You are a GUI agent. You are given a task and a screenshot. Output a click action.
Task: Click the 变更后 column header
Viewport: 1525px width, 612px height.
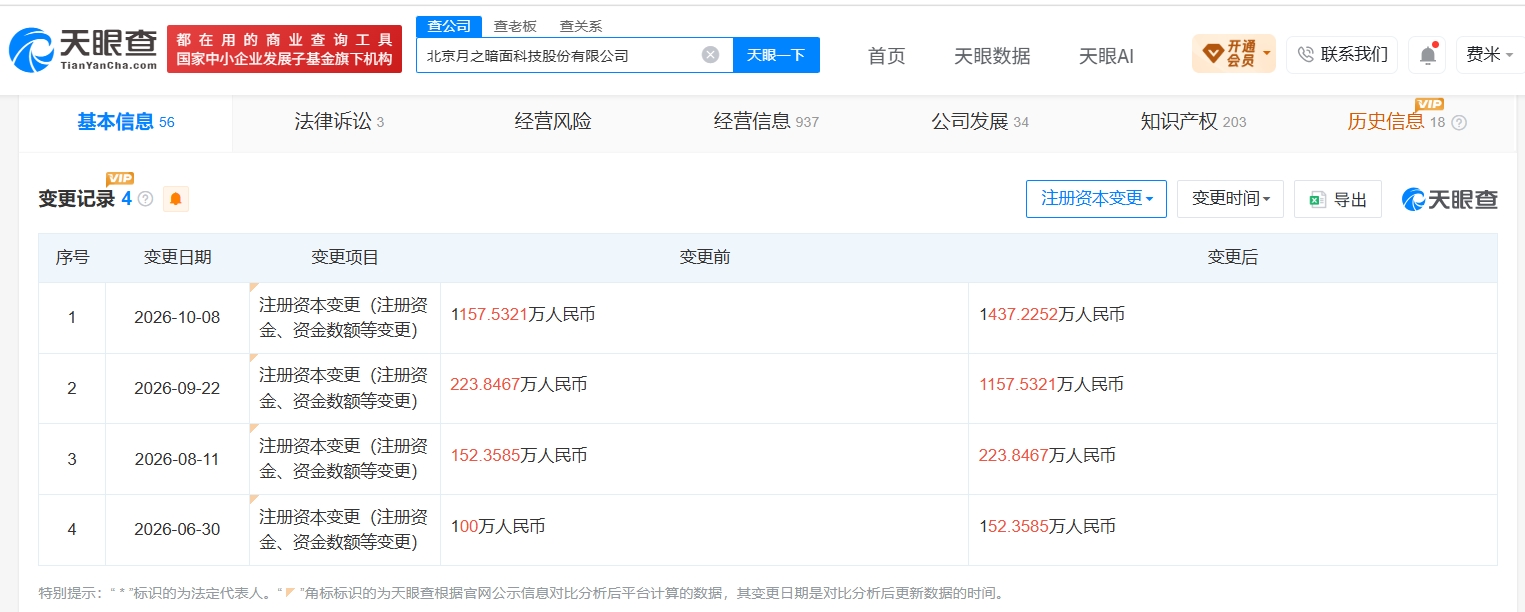pyautogui.click(x=1233, y=257)
